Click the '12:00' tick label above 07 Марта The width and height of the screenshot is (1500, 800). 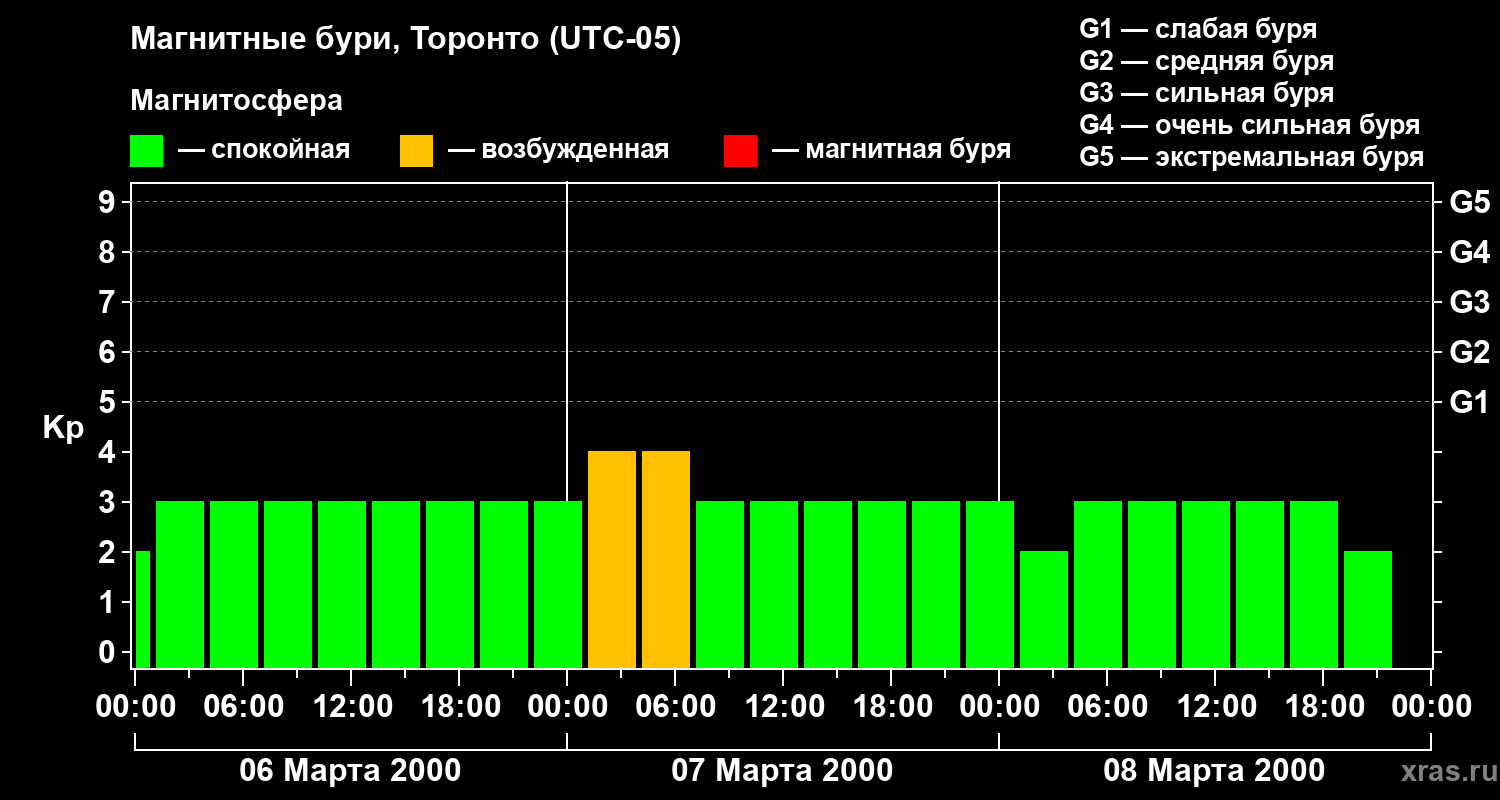coord(783,706)
